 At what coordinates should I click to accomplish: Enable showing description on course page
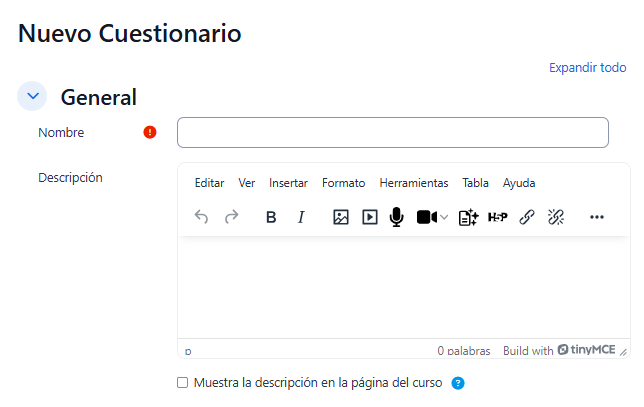(182, 382)
